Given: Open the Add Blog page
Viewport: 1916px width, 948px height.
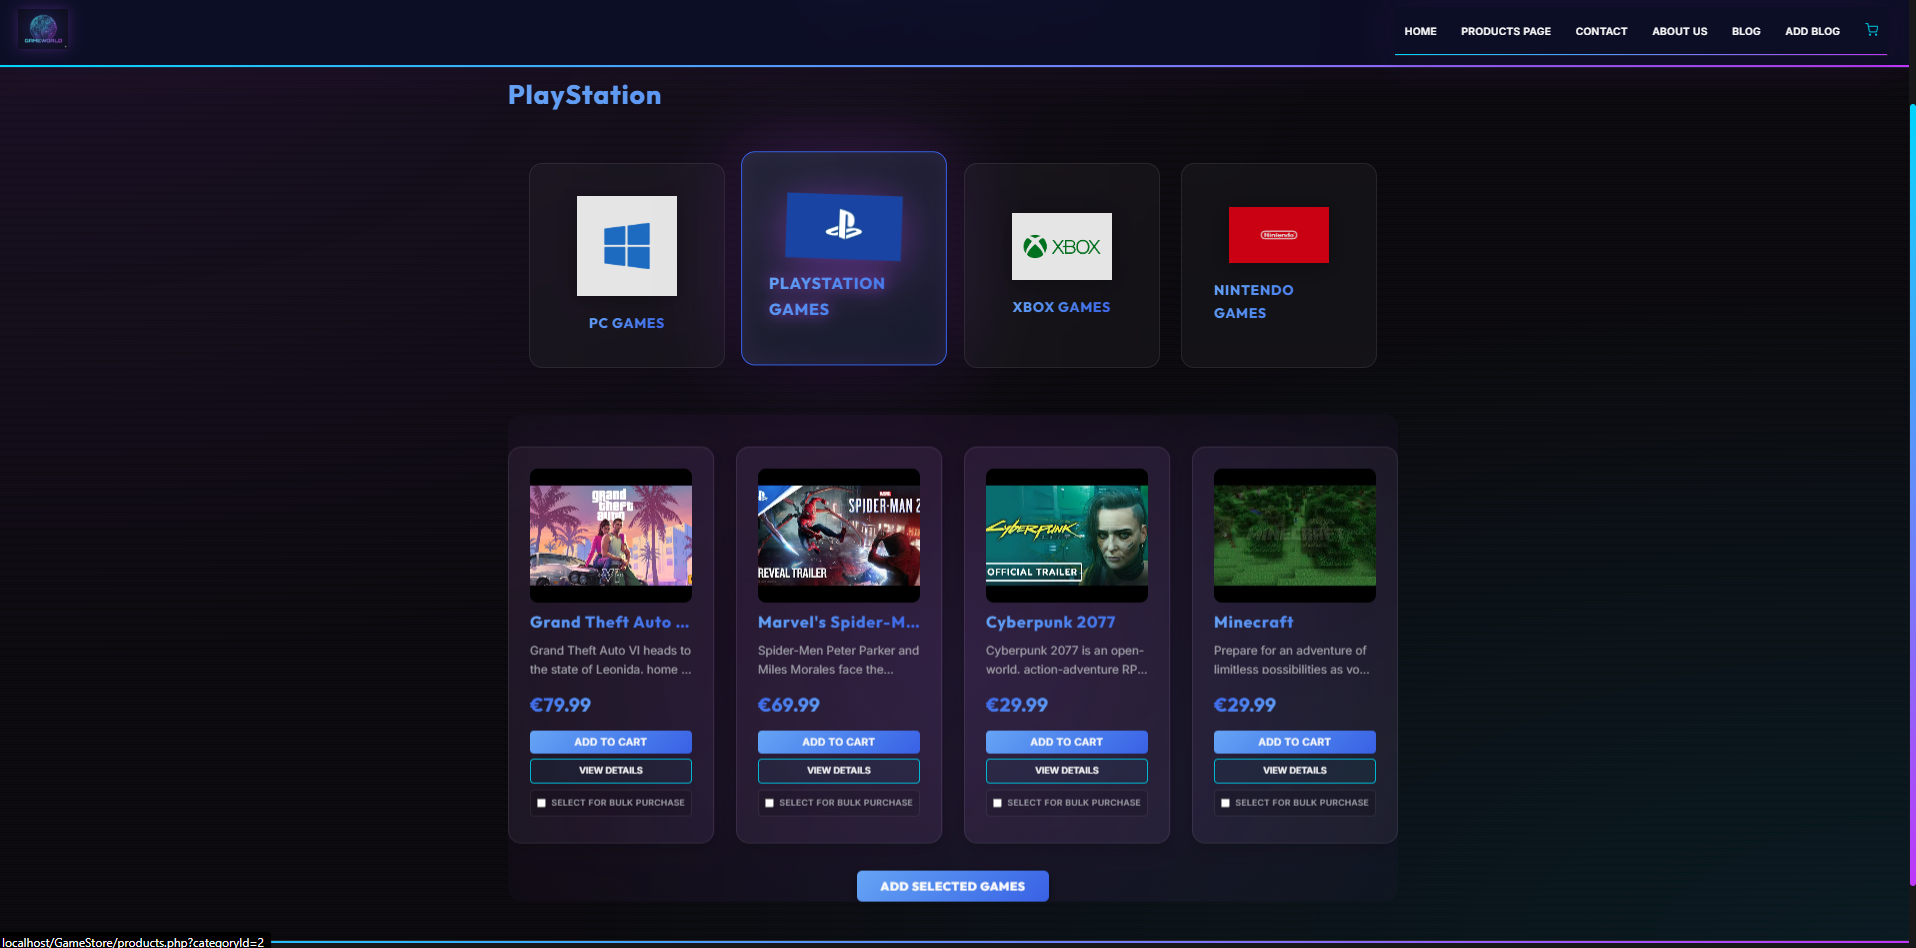Looking at the screenshot, I should pyautogui.click(x=1812, y=31).
